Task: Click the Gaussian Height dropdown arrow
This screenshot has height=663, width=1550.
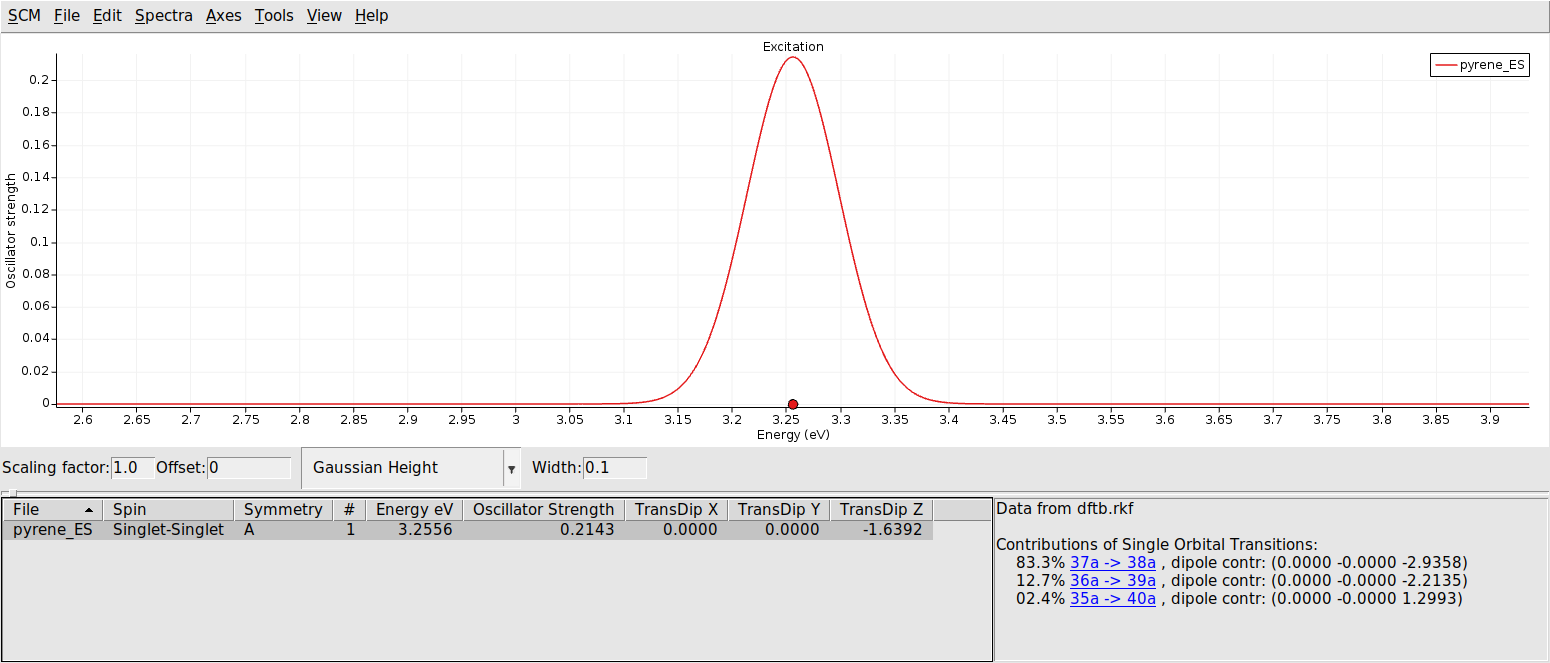Action: [512, 467]
